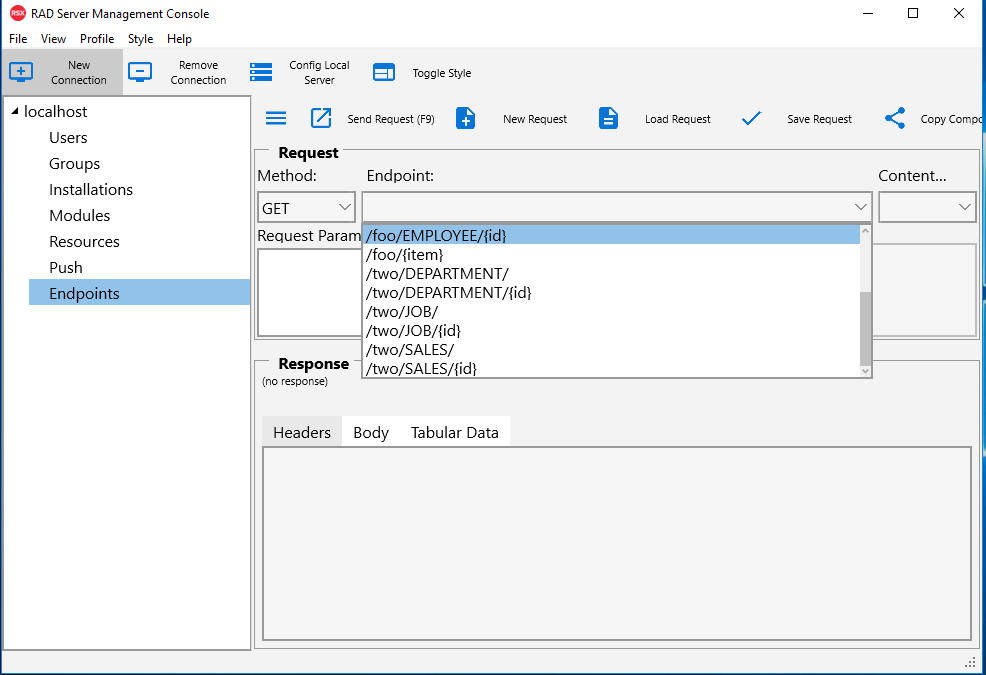Switch to the Headers tab
Viewport: 986px width, 675px height.
tap(302, 432)
